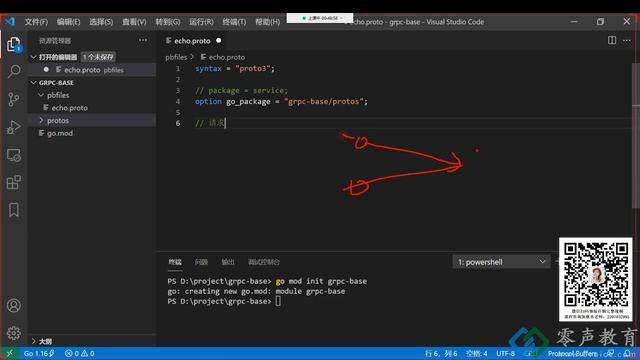Click echo.proto breadcrumb segment
This screenshot has height=360, width=640.
(223, 57)
